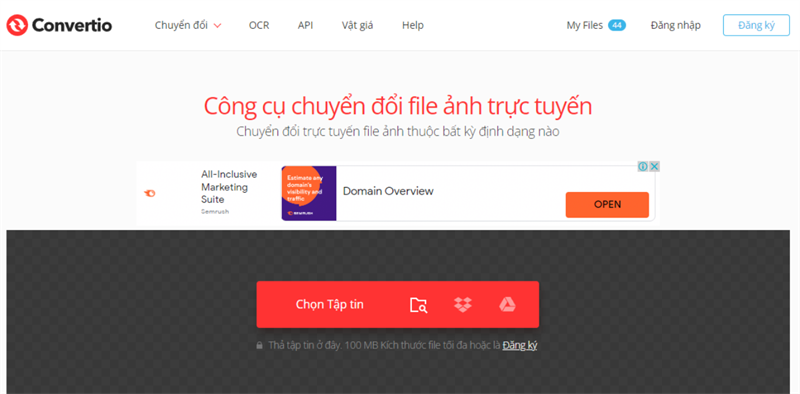
Task: Choose file from Google Drive icon
Action: click(x=507, y=305)
